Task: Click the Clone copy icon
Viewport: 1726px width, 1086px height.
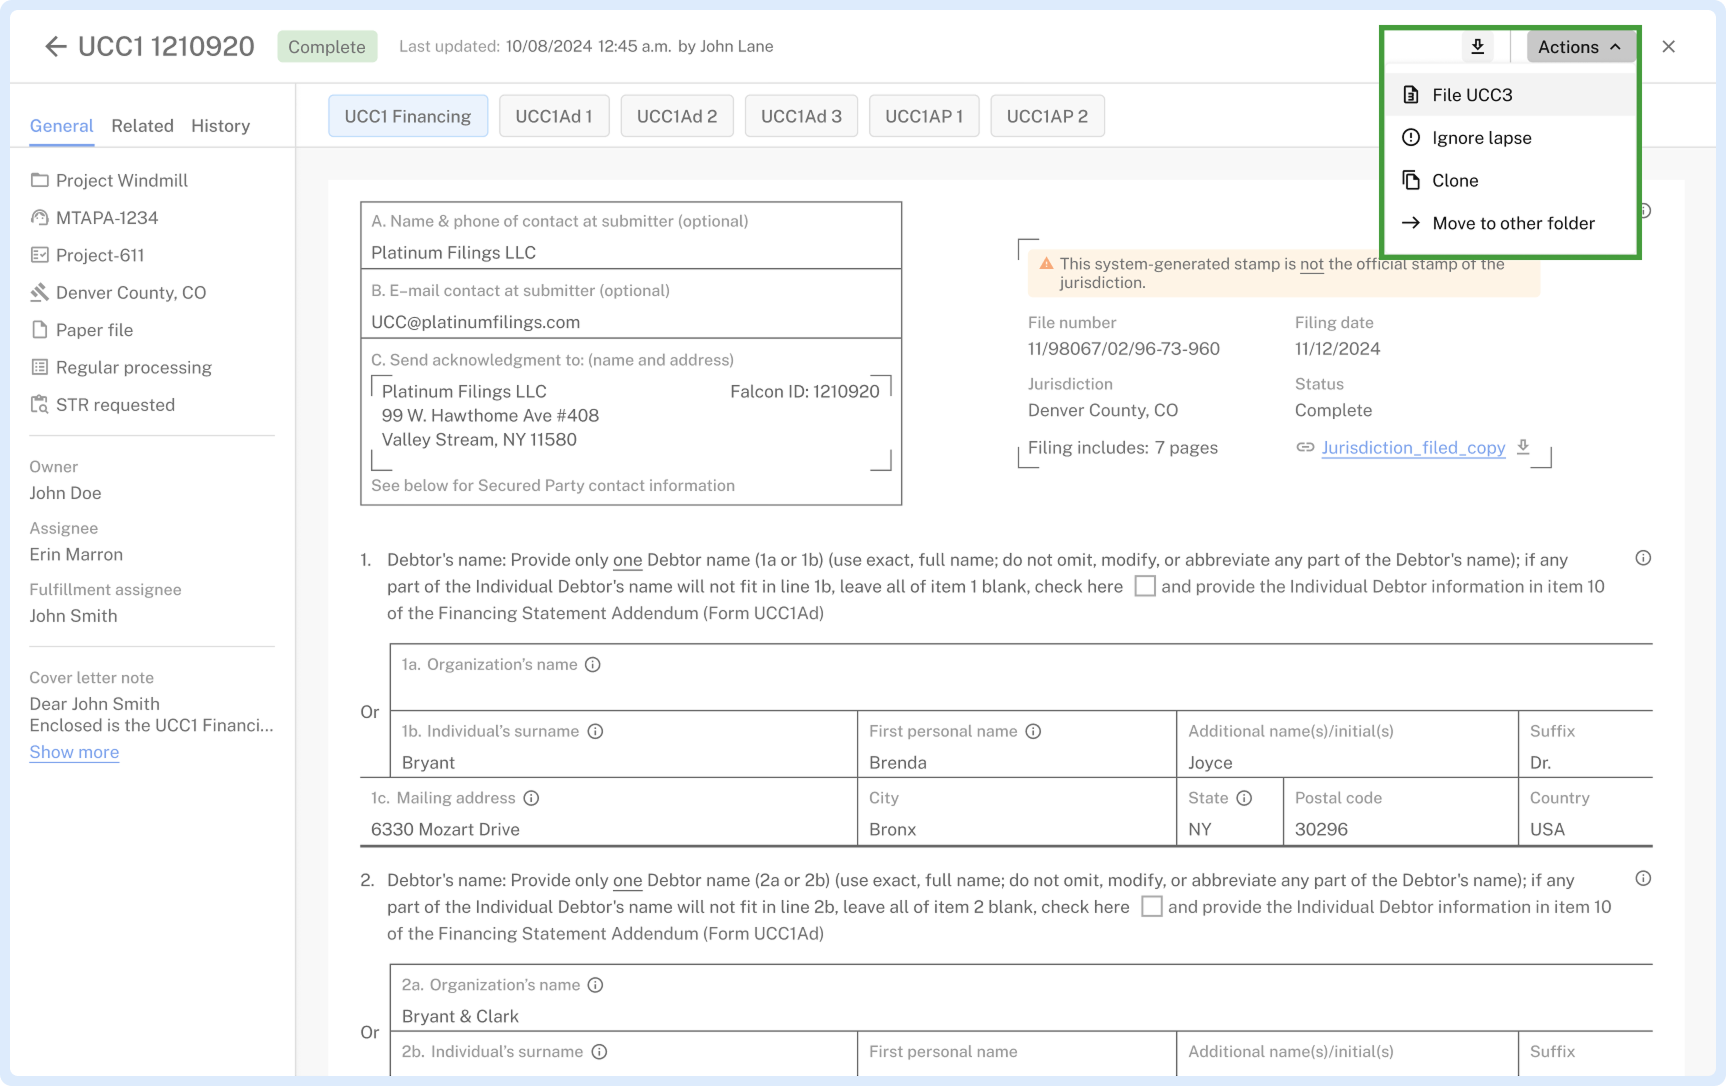Action: (1411, 181)
